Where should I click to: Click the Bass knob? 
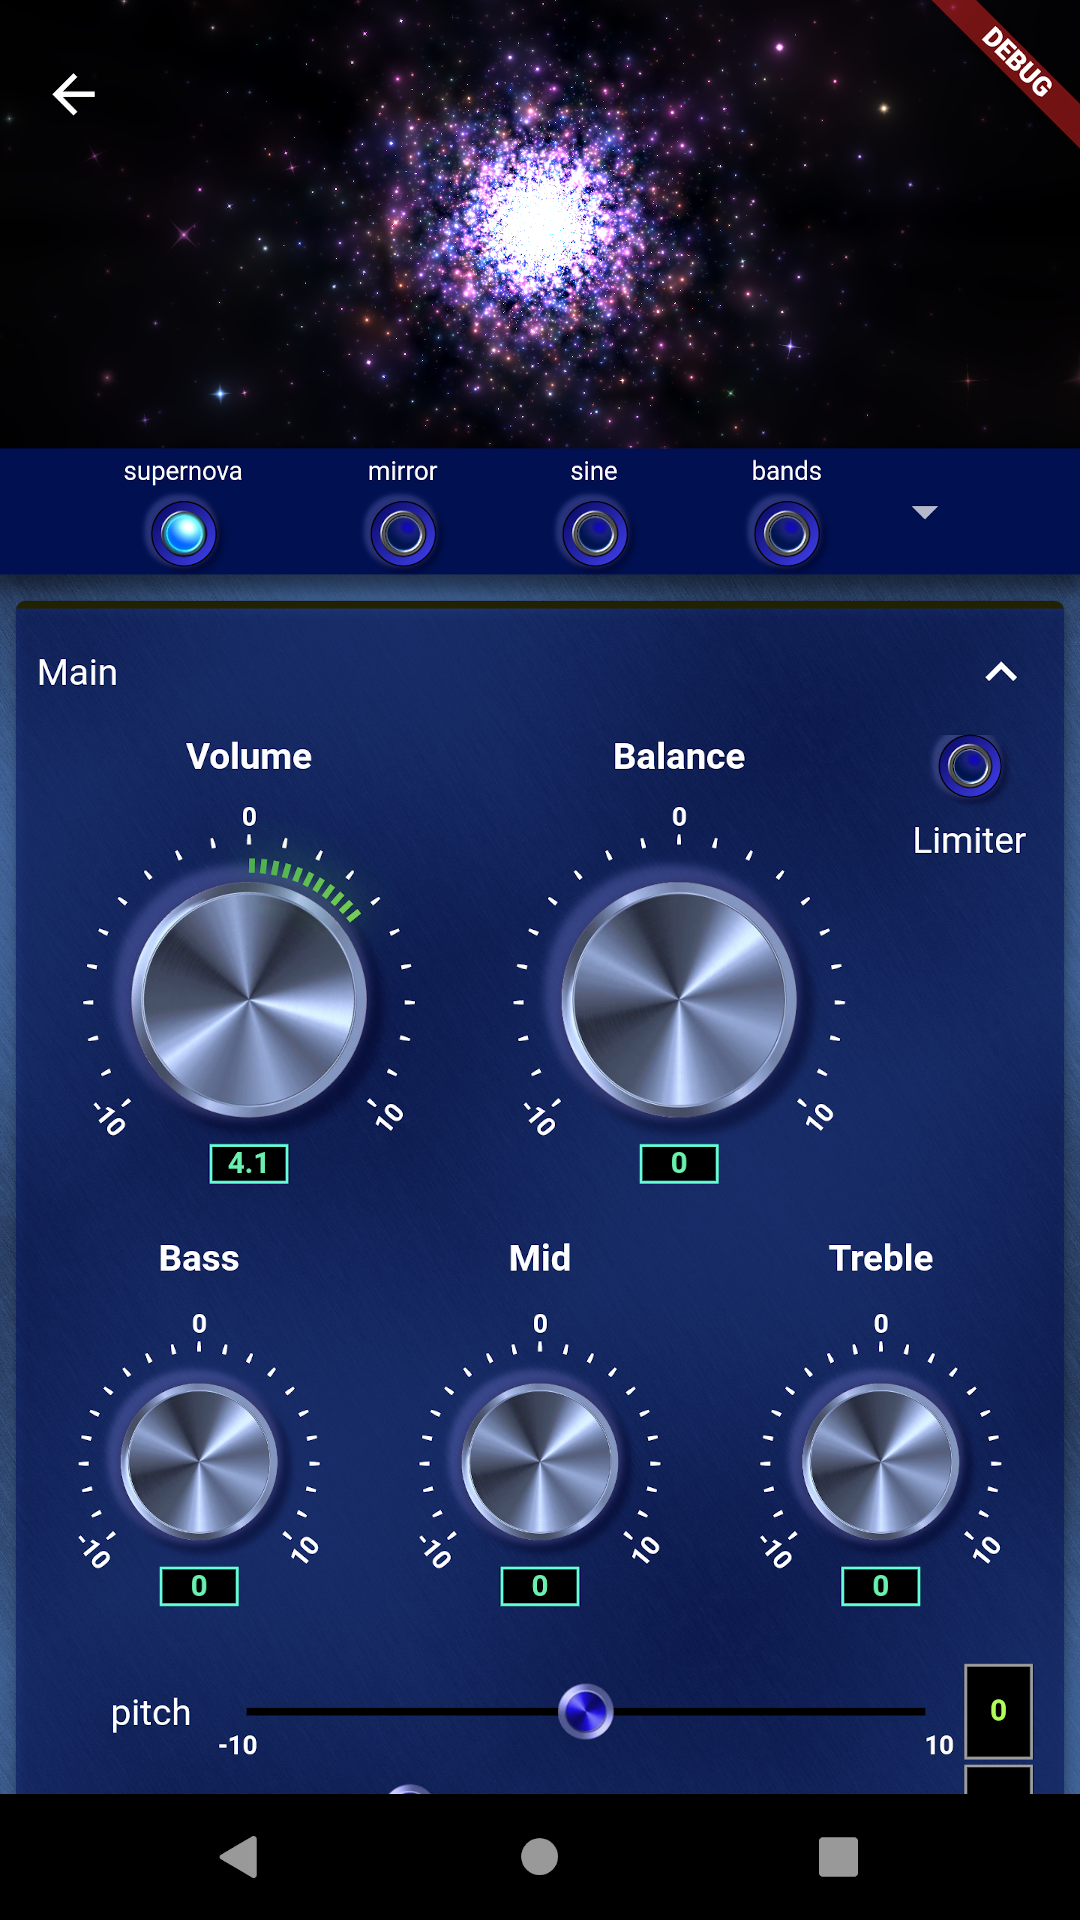[x=199, y=1461]
